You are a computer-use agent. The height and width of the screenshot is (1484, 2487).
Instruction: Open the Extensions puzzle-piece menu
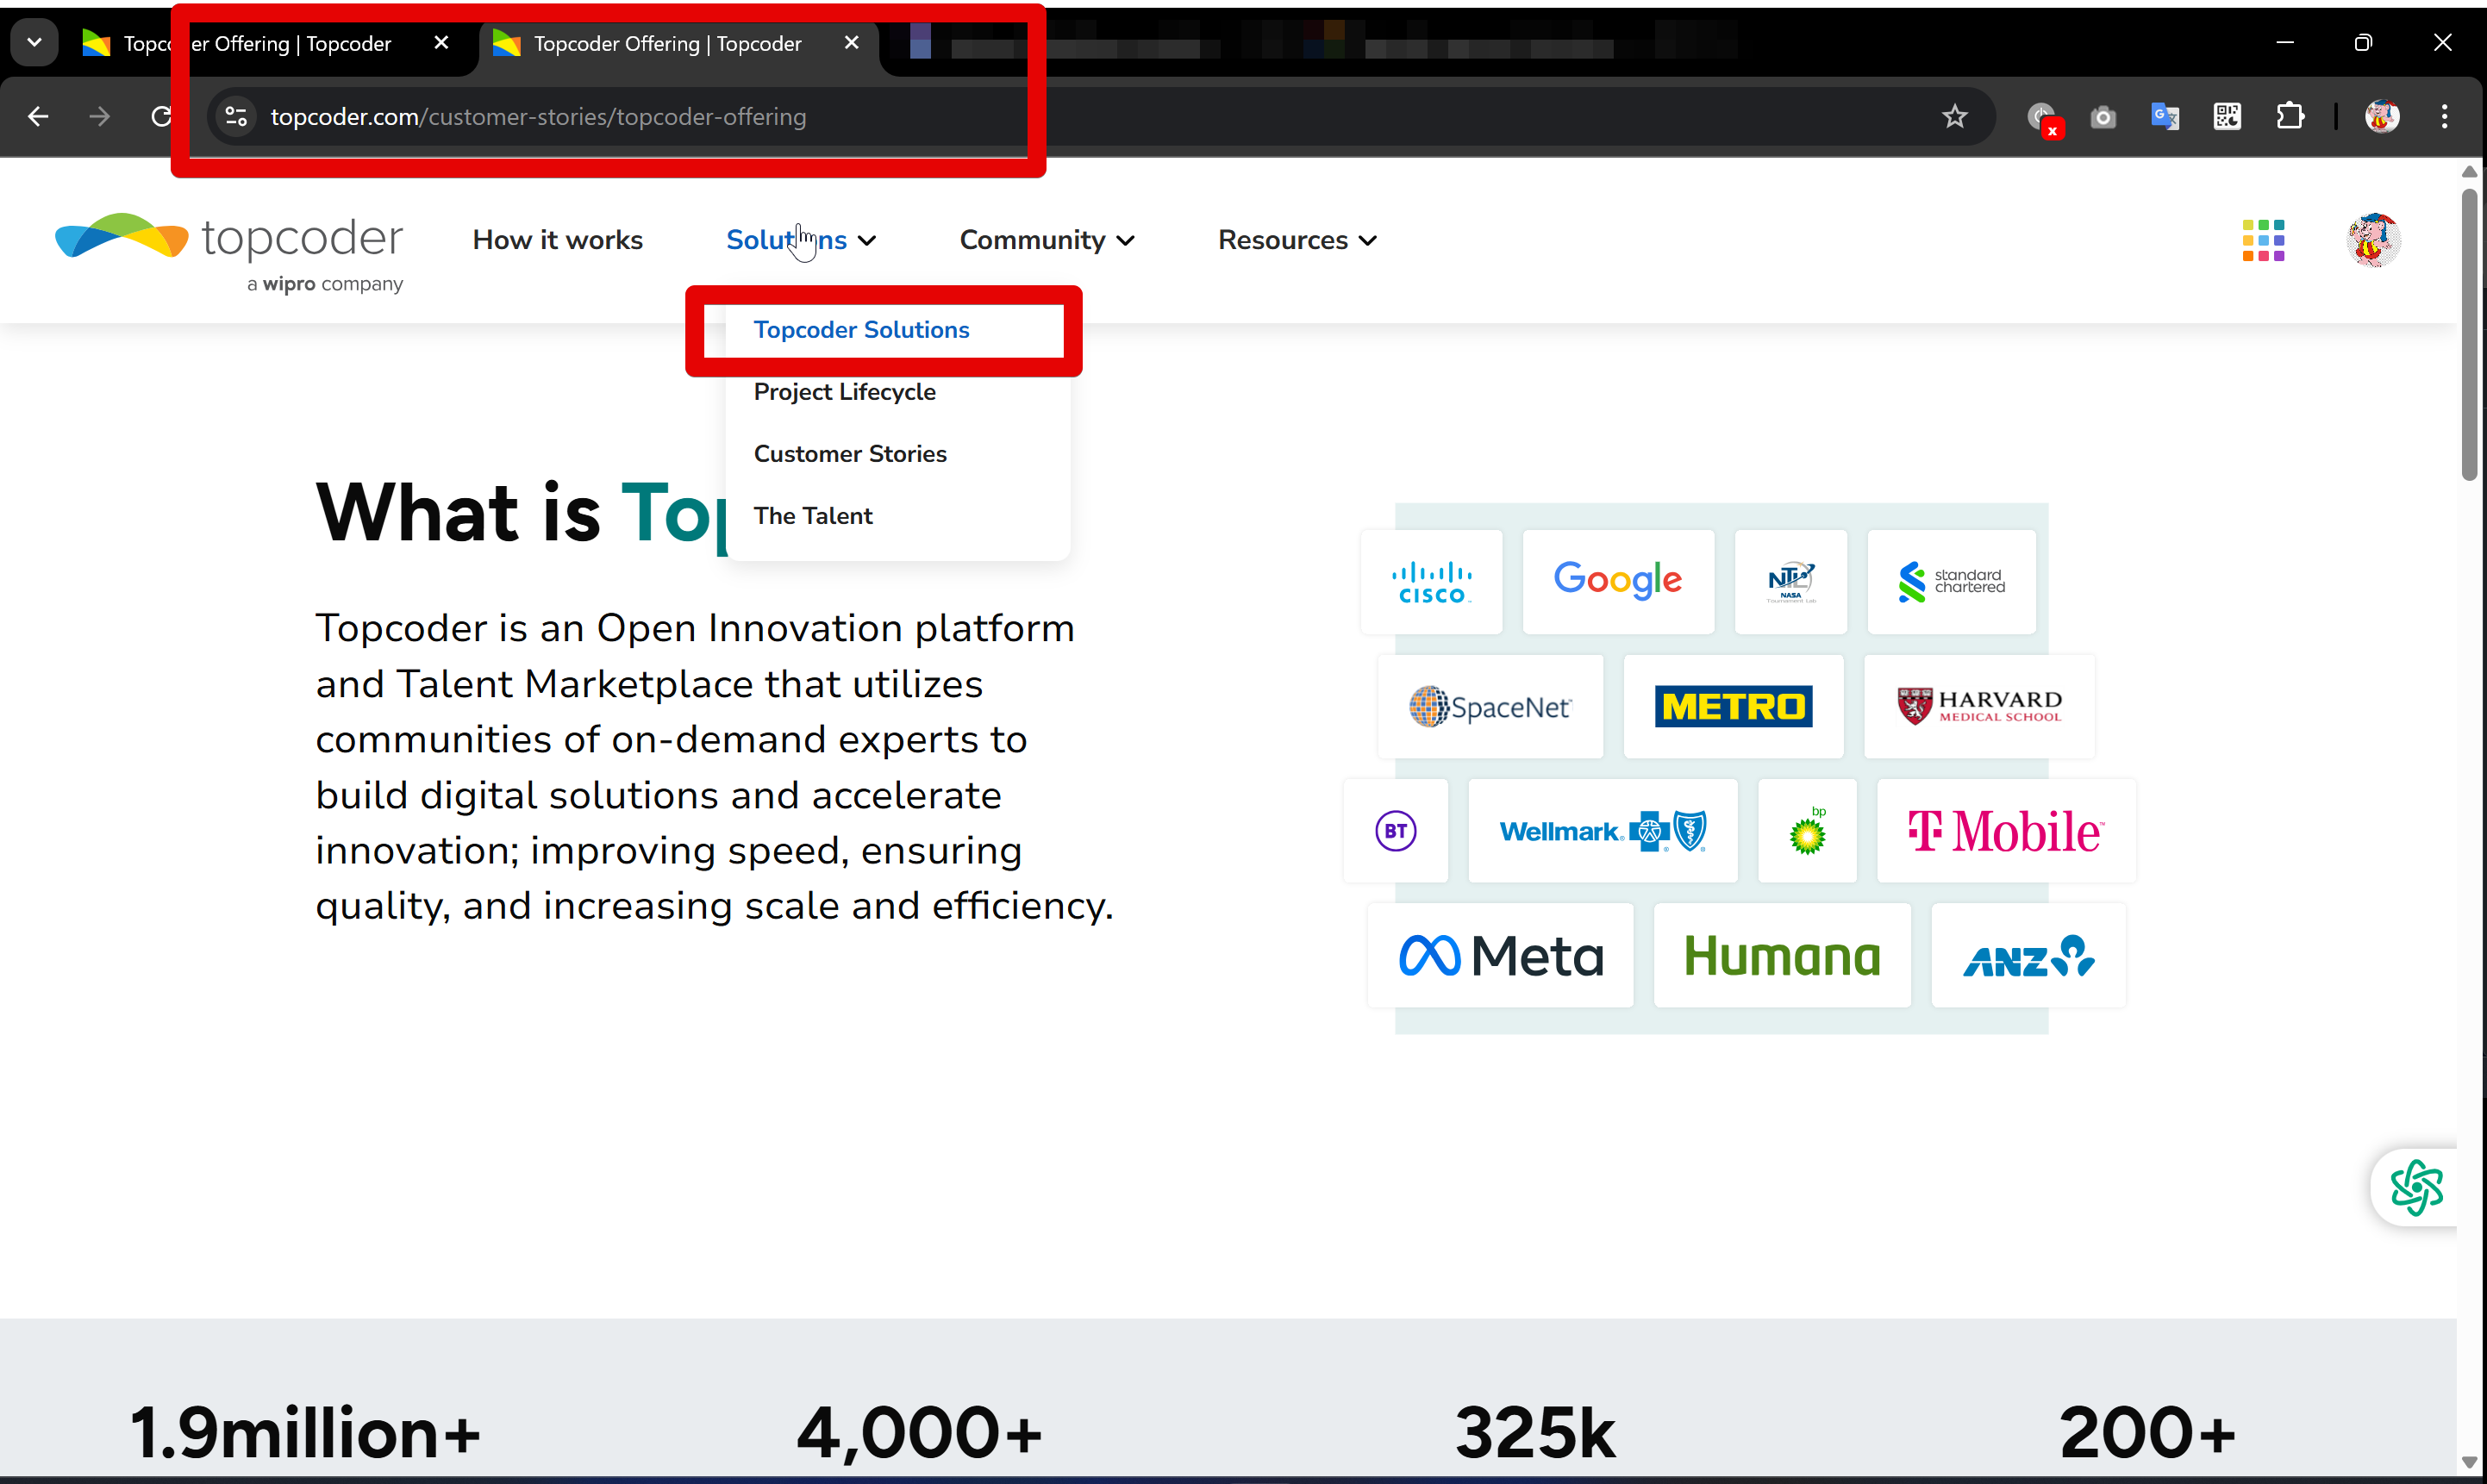2290,117
